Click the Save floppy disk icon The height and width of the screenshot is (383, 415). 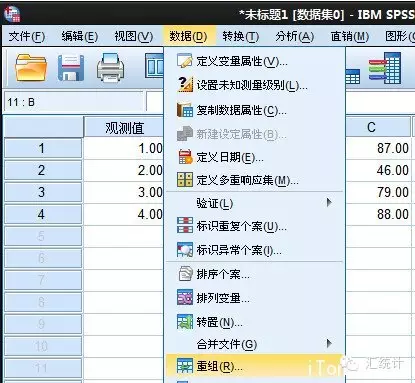tap(70, 68)
